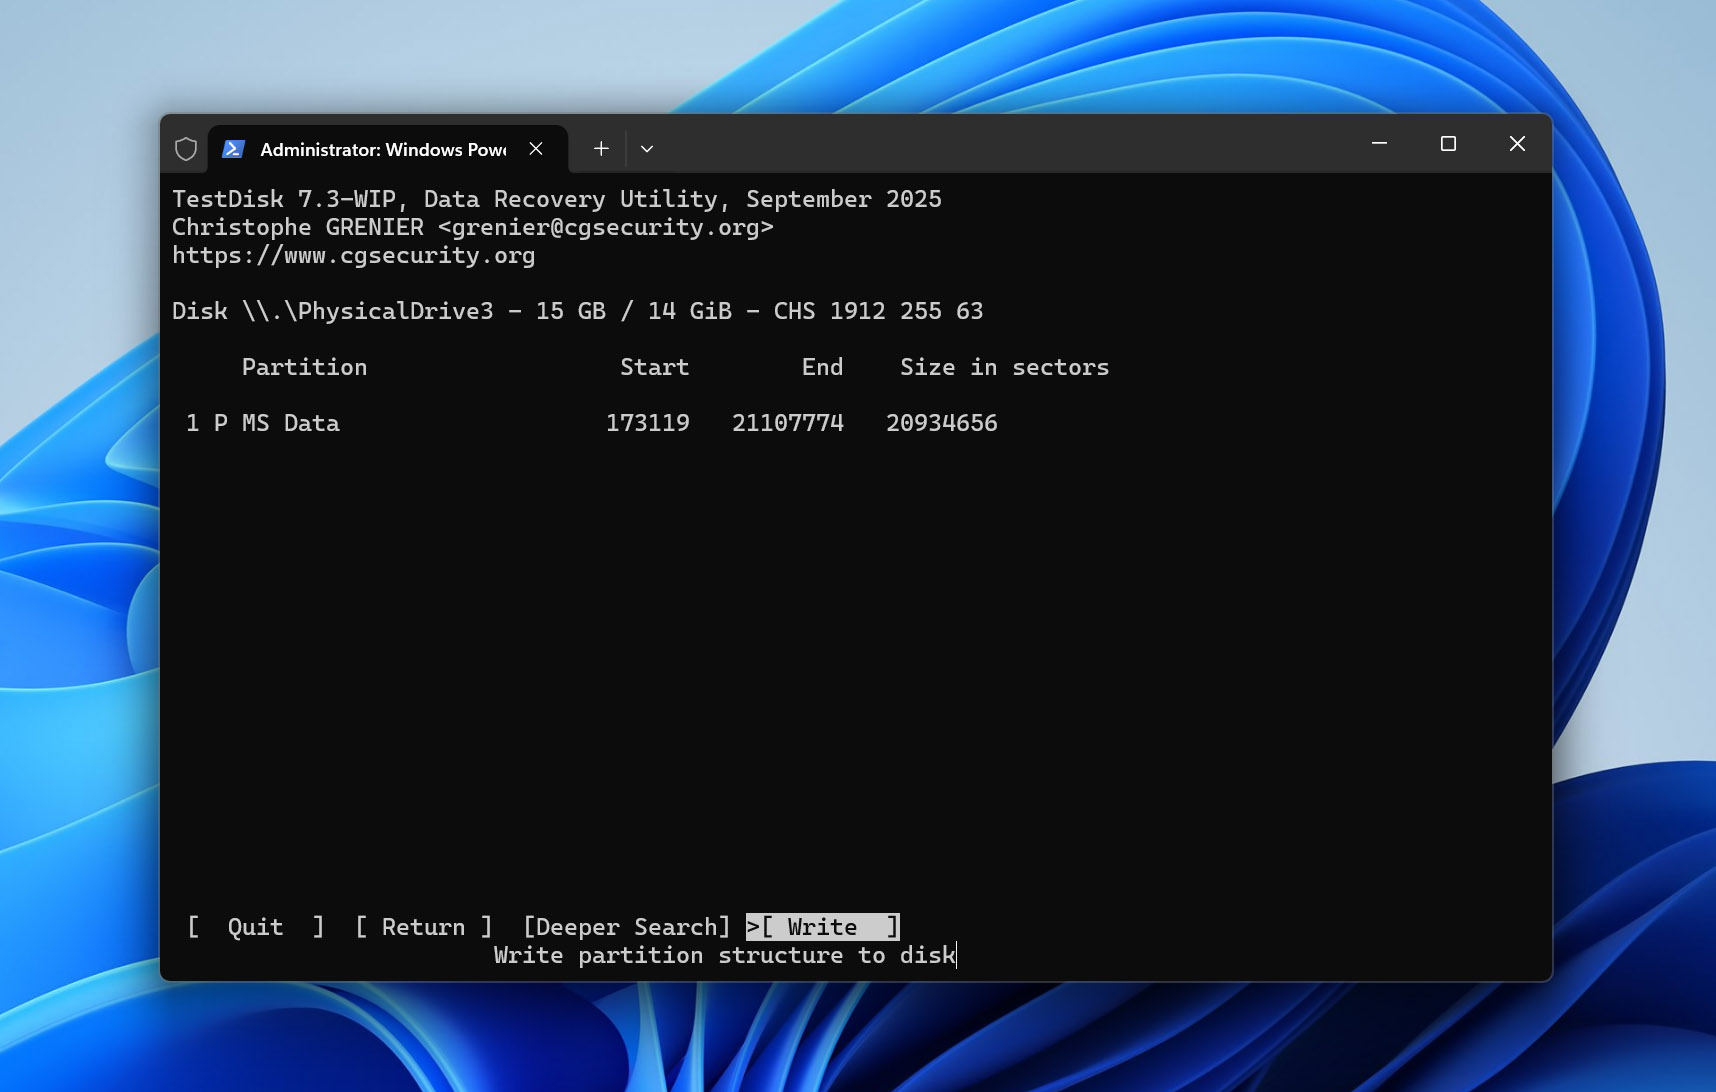The image size is (1716, 1092).
Task: Click the size value 20934656
Action: click(942, 423)
